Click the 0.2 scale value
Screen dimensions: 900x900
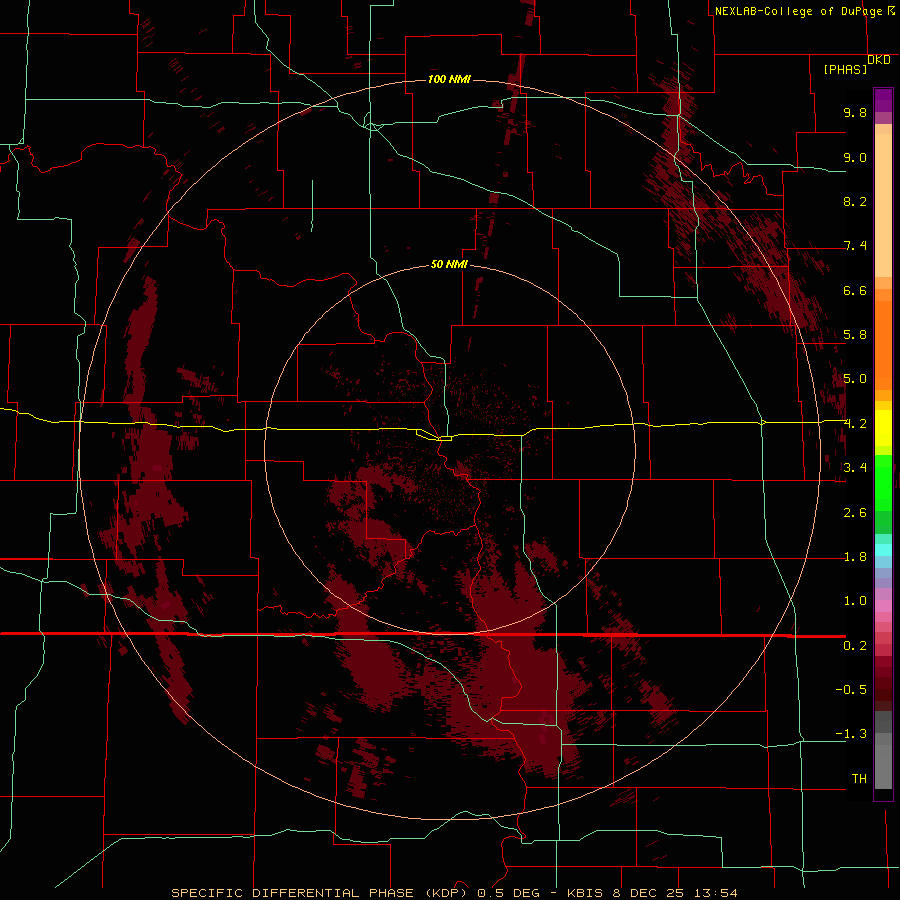pyautogui.click(x=855, y=646)
